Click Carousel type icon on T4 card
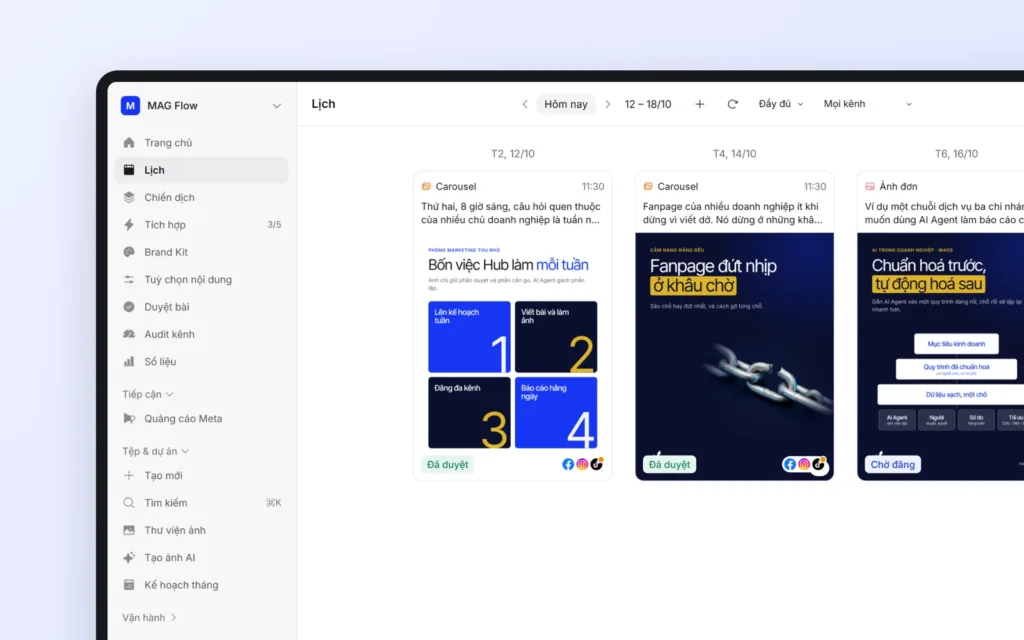 (x=648, y=186)
